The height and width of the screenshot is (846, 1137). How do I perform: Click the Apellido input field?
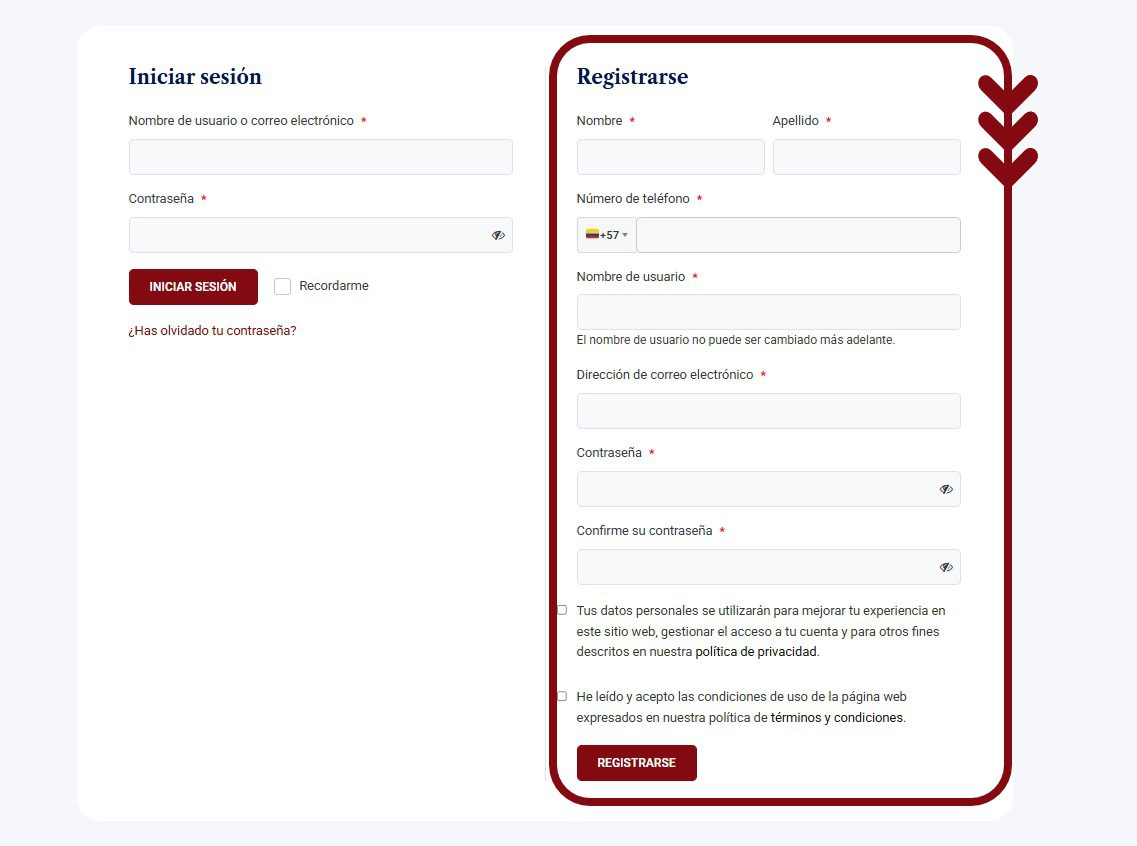click(x=867, y=157)
